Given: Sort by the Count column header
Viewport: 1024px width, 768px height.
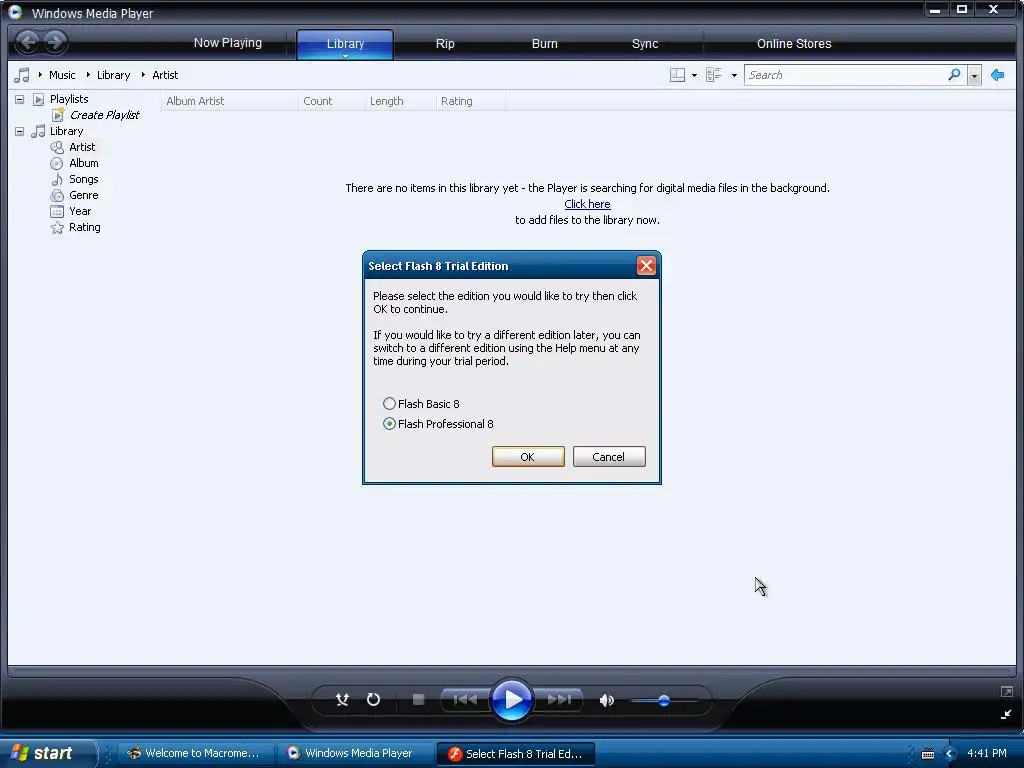Looking at the screenshot, I should click(x=332, y=101).
